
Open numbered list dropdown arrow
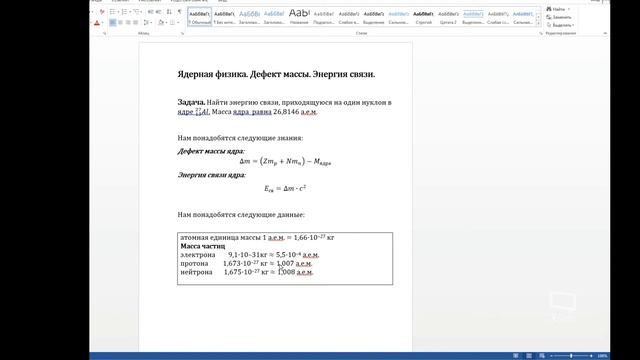129,12
